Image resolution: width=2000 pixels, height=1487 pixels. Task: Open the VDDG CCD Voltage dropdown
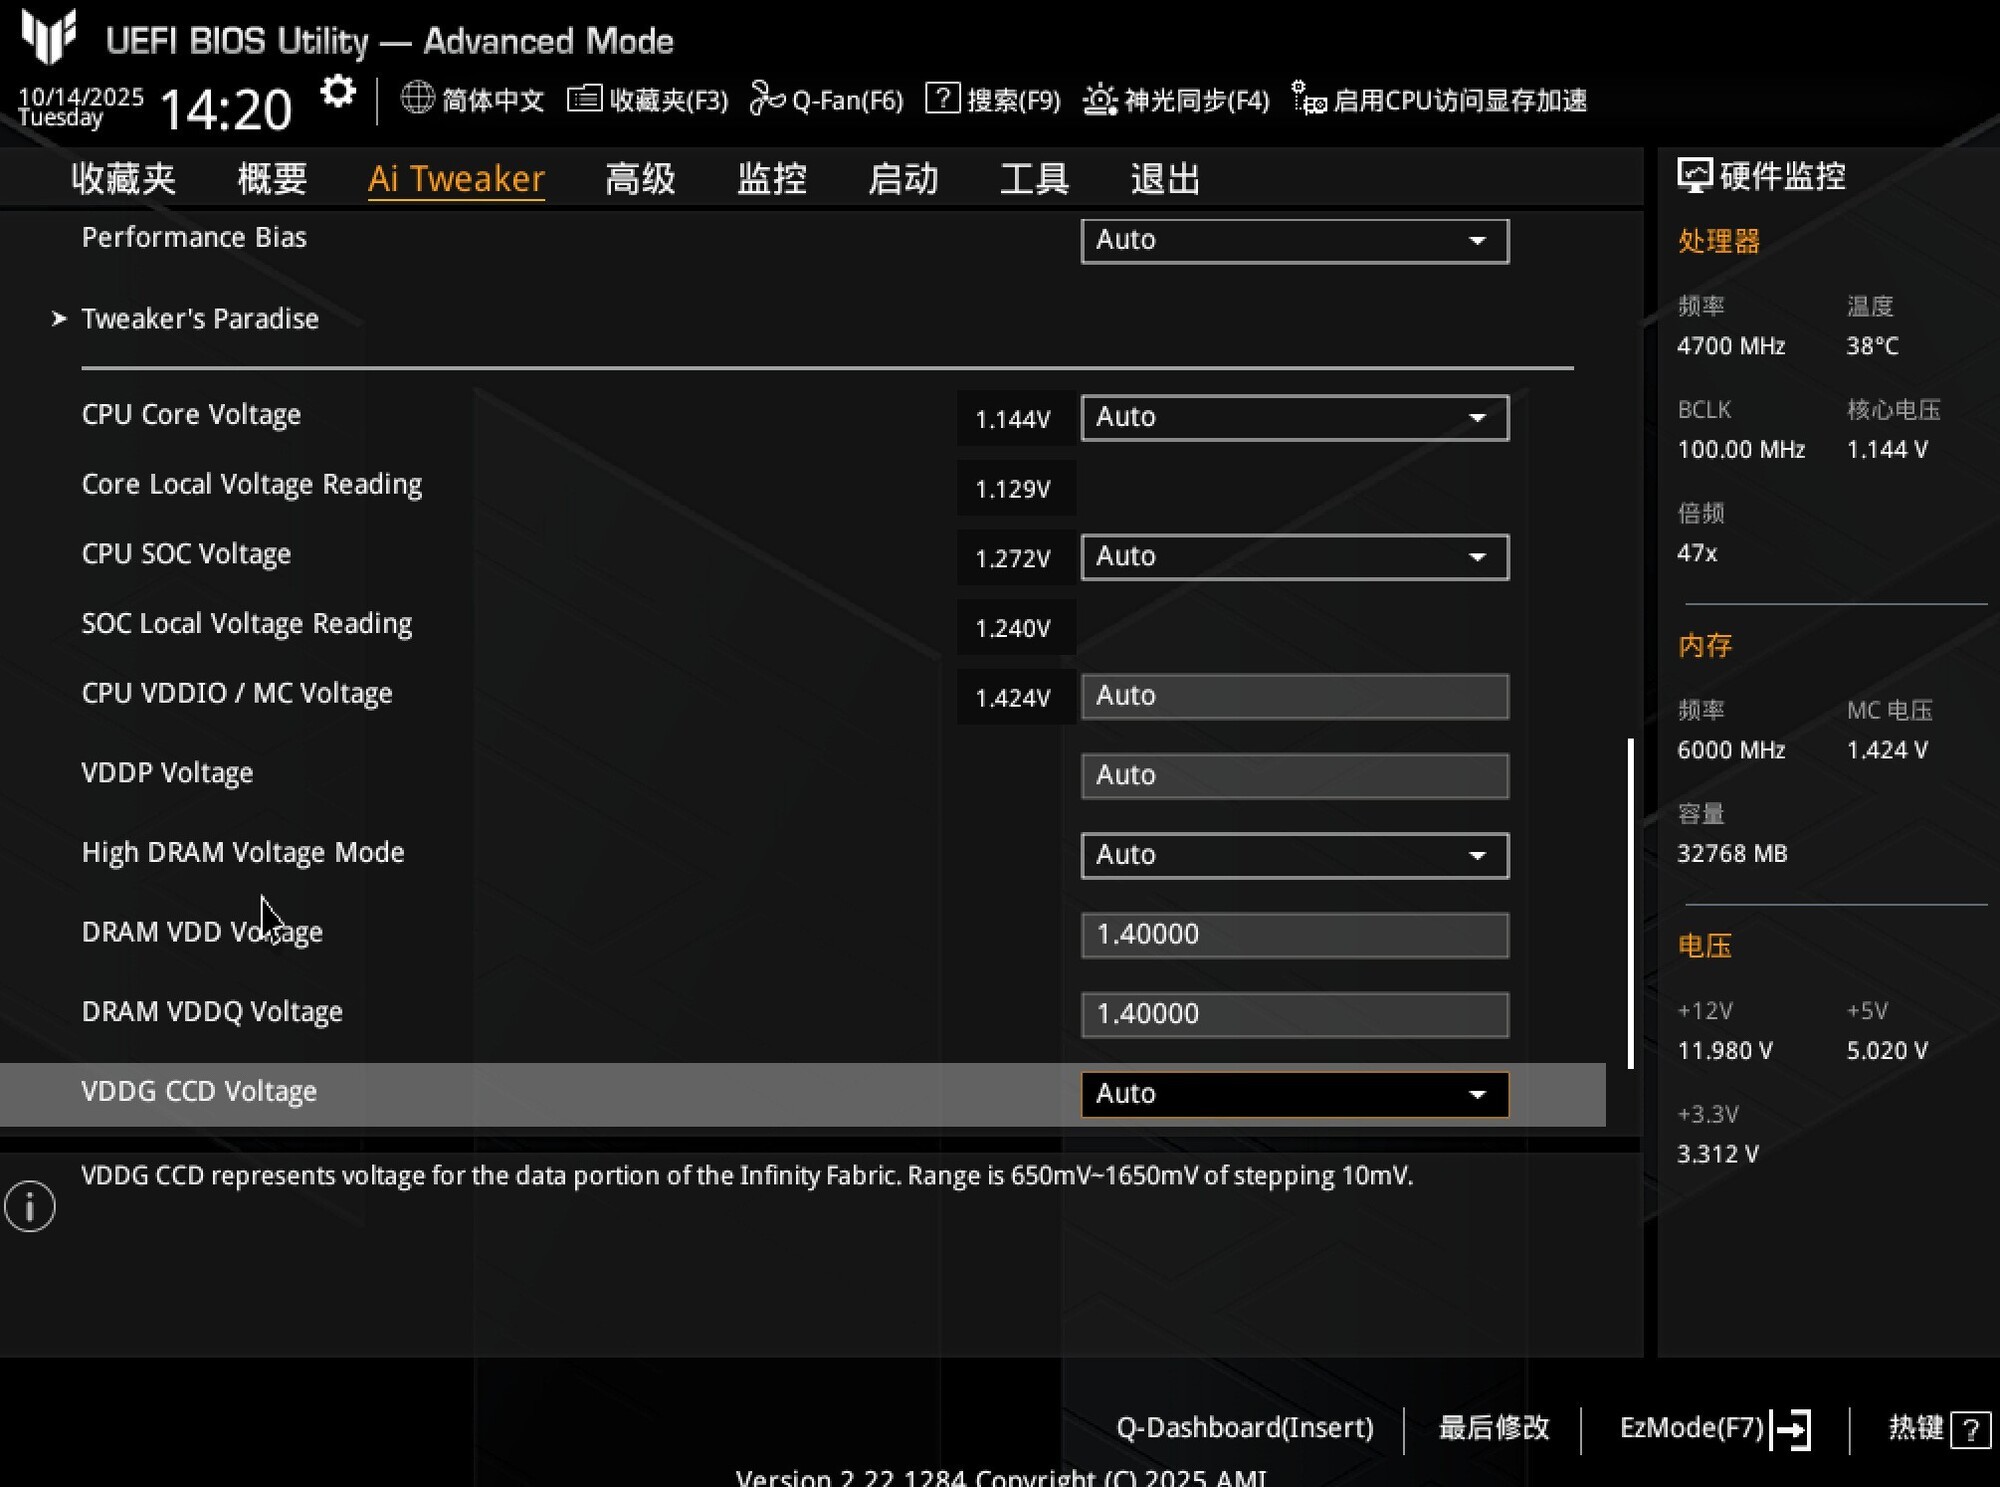(1294, 1094)
